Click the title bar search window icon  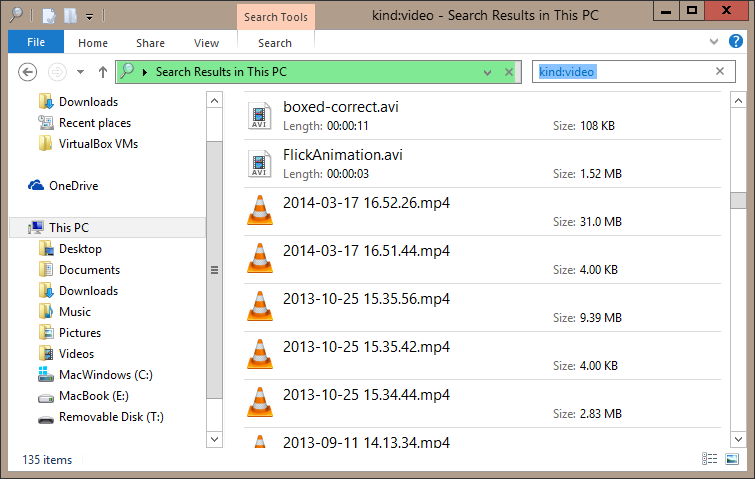(x=16, y=14)
